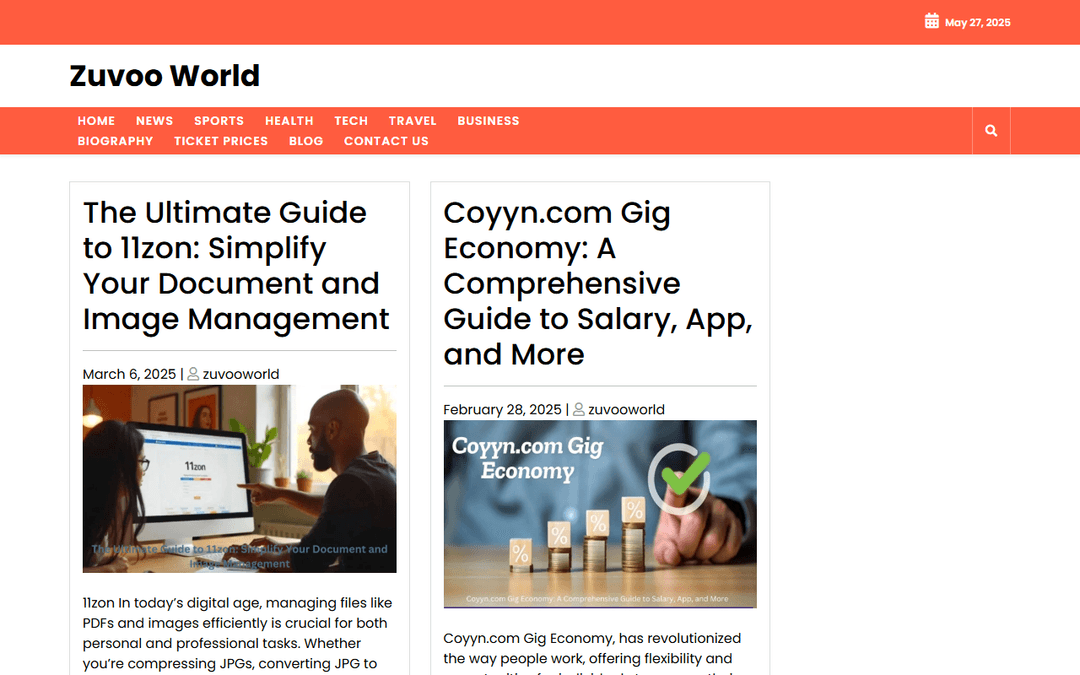Image resolution: width=1080 pixels, height=675 pixels.
Task: Open the Biography menu item
Action: click(115, 141)
